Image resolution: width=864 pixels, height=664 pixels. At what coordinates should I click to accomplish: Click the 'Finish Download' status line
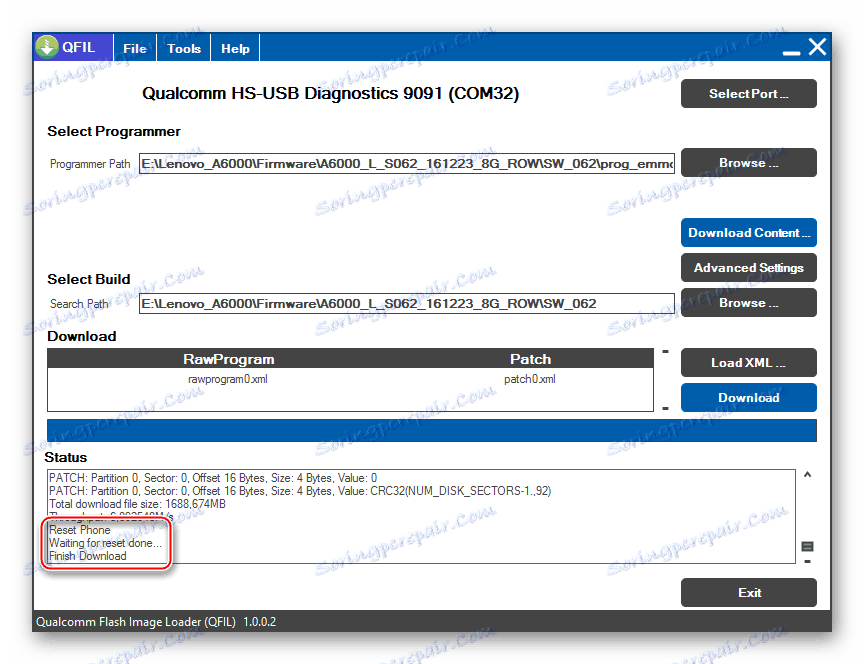[88, 556]
